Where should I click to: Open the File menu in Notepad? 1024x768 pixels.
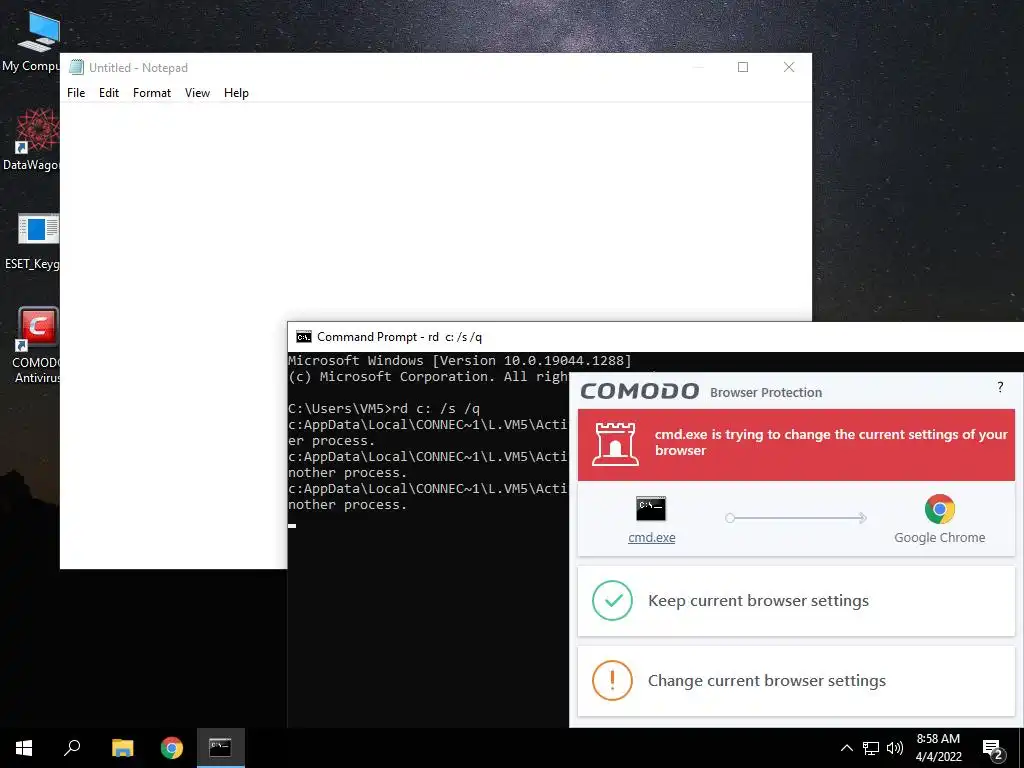76,93
